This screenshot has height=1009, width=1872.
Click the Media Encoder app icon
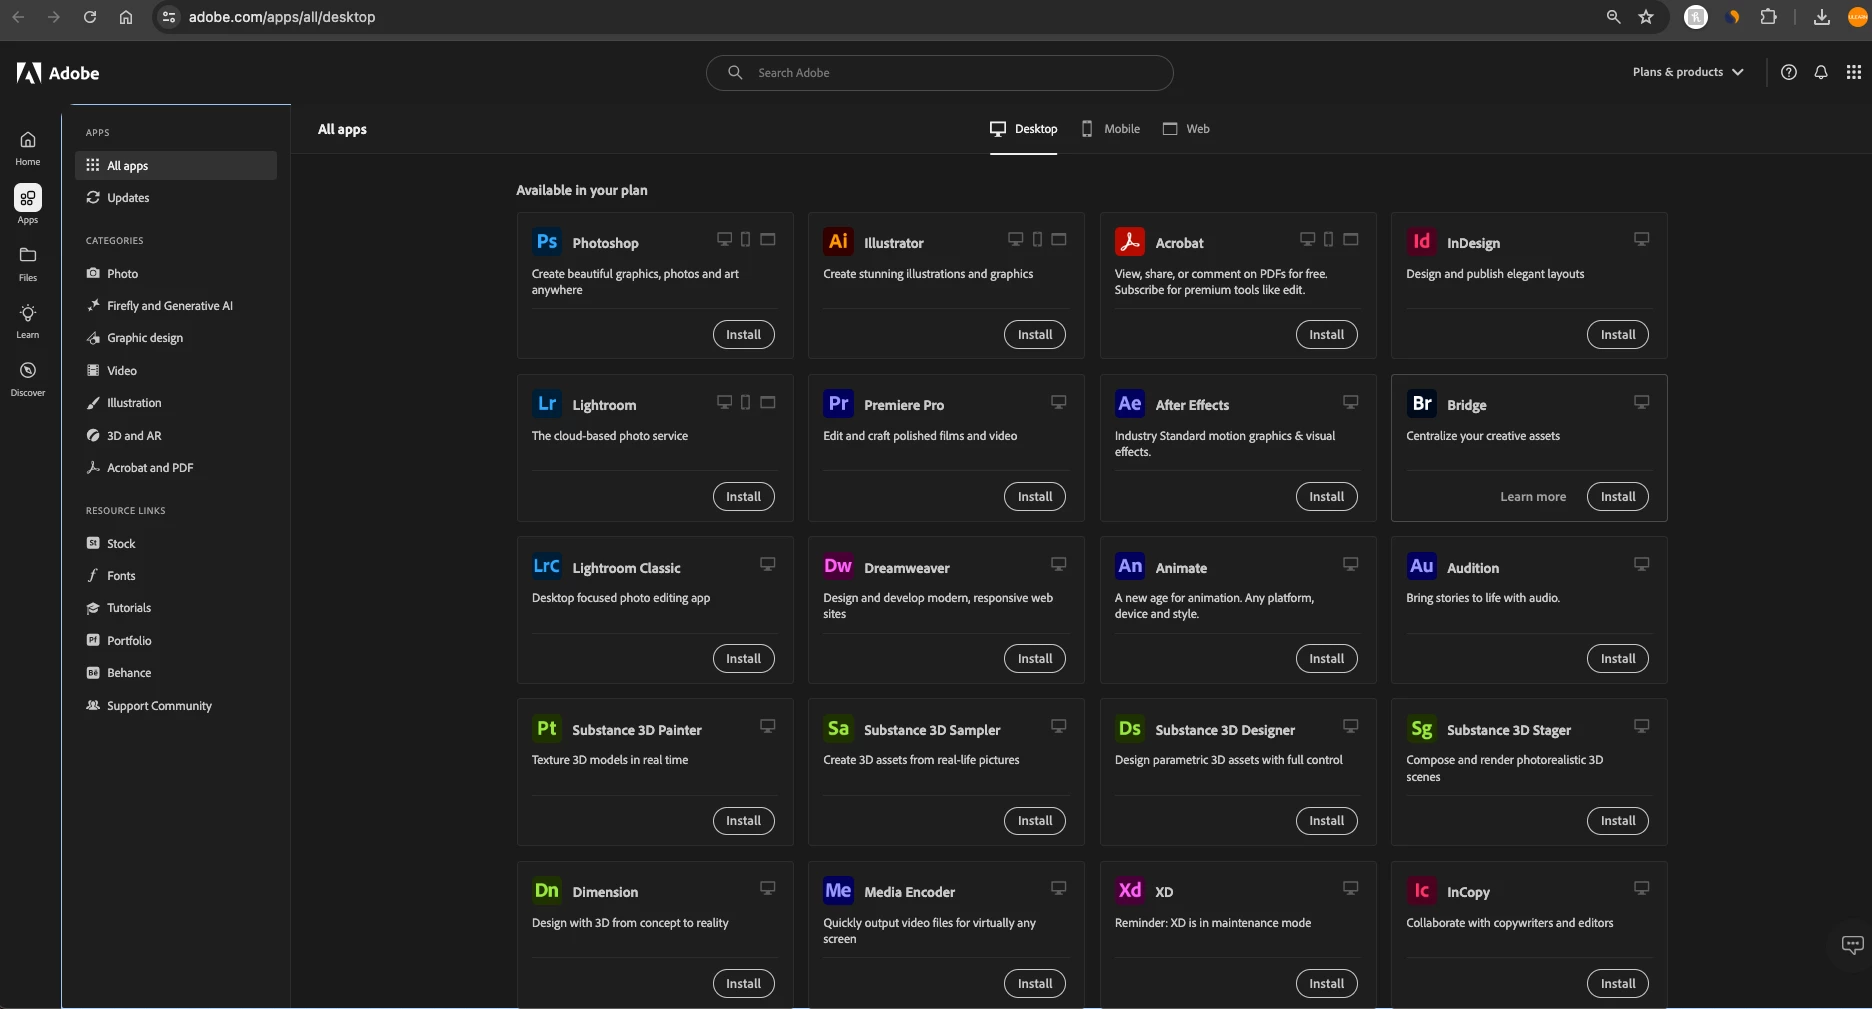pos(838,891)
